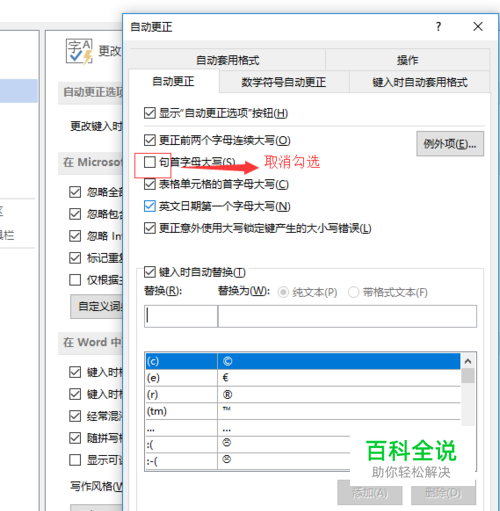The image size is (500, 511).
Task: Switch to the 自动套用格式 tab
Action: tap(227, 60)
